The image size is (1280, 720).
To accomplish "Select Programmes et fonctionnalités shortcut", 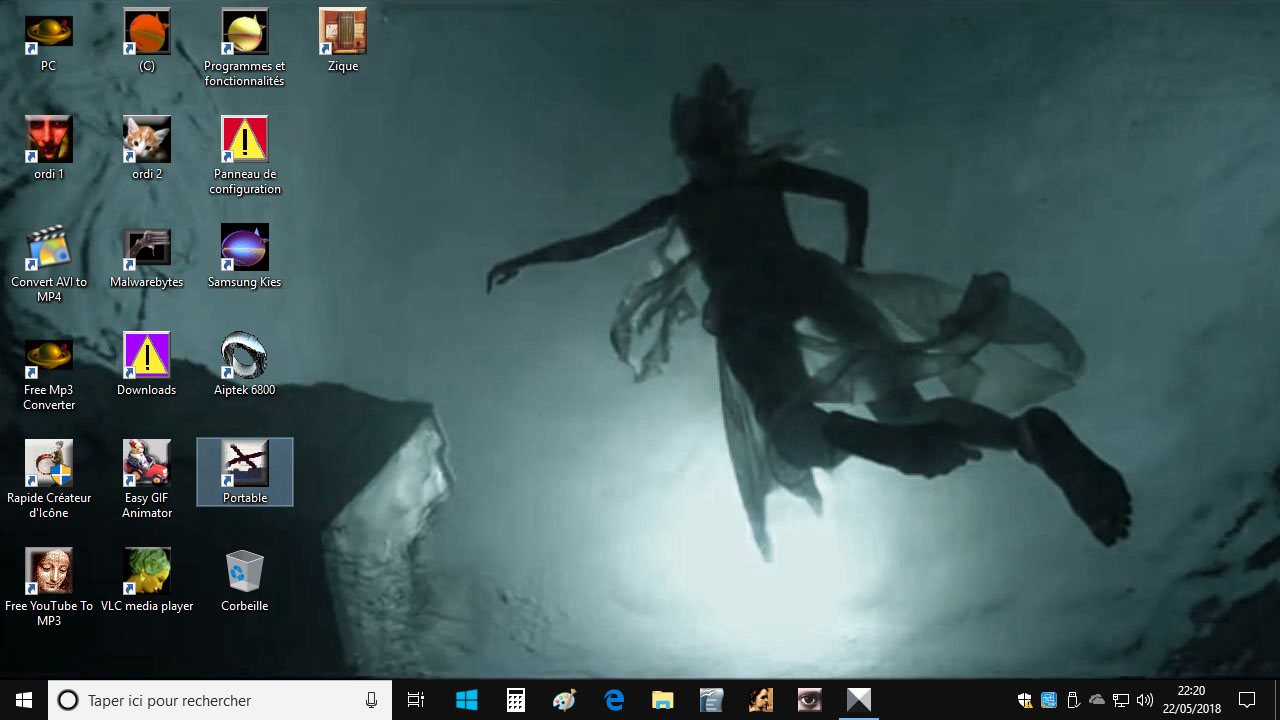I will [245, 48].
